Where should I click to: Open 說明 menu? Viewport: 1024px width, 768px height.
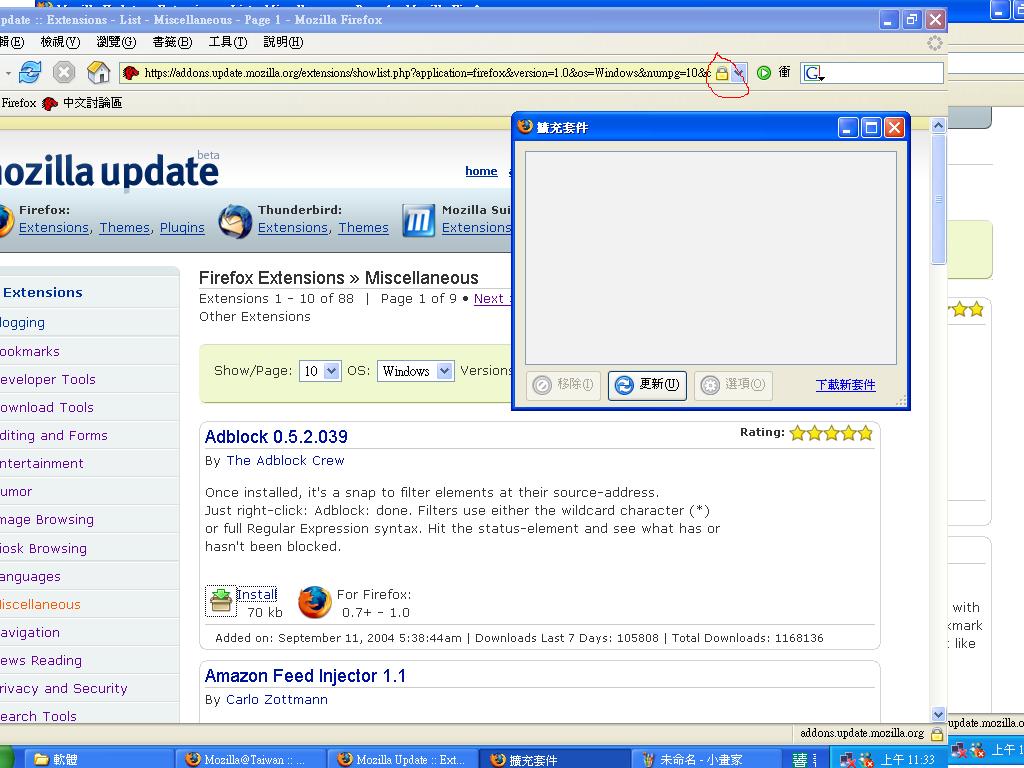click(283, 42)
